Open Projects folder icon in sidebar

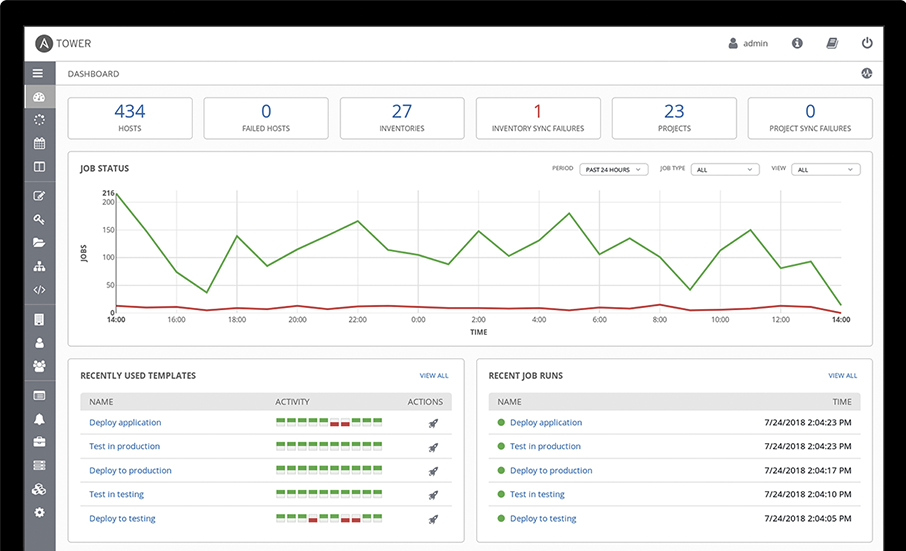click(39, 242)
